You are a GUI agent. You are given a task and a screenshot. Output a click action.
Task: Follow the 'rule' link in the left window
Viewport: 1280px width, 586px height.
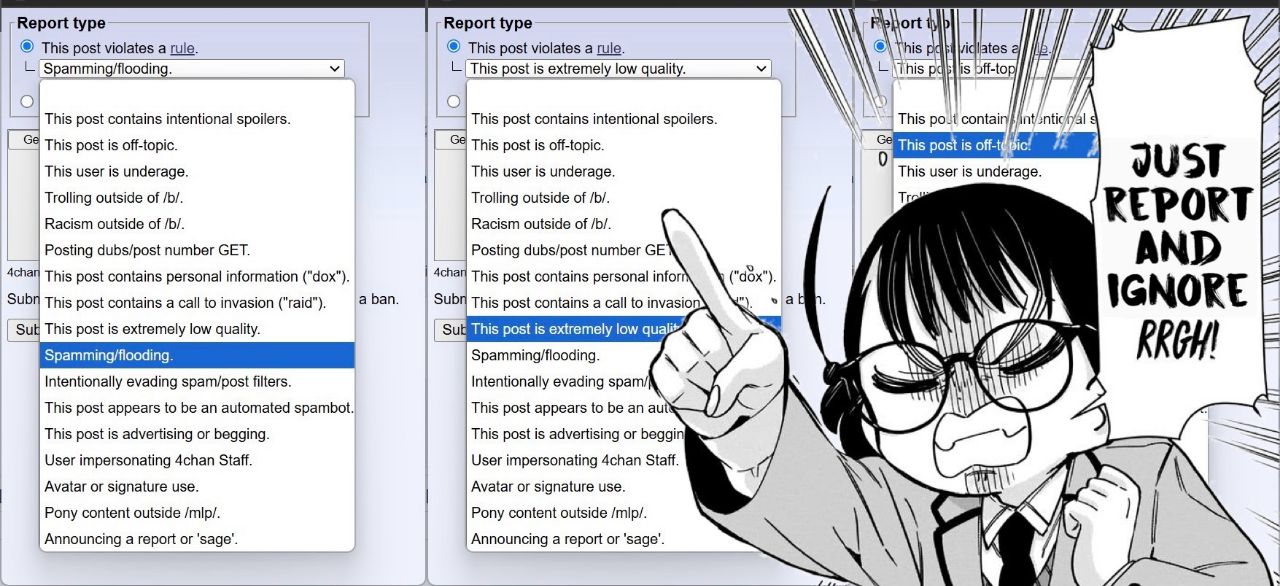point(182,48)
